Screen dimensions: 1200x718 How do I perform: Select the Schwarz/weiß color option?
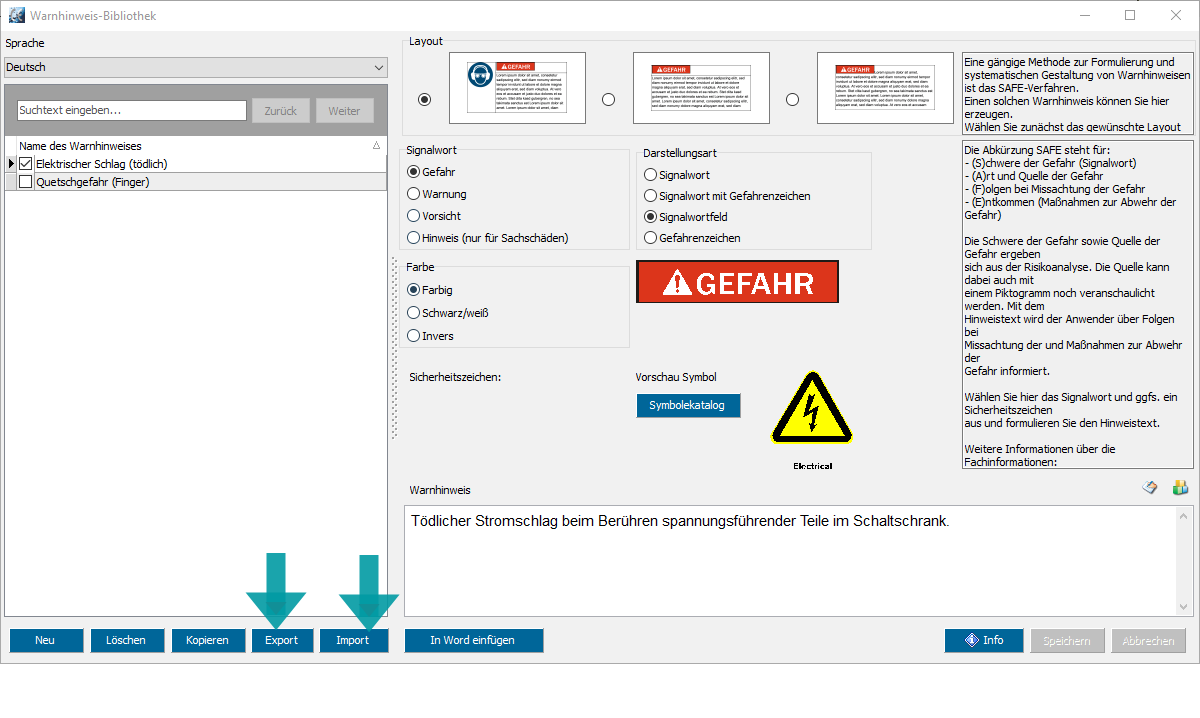coord(414,313)
